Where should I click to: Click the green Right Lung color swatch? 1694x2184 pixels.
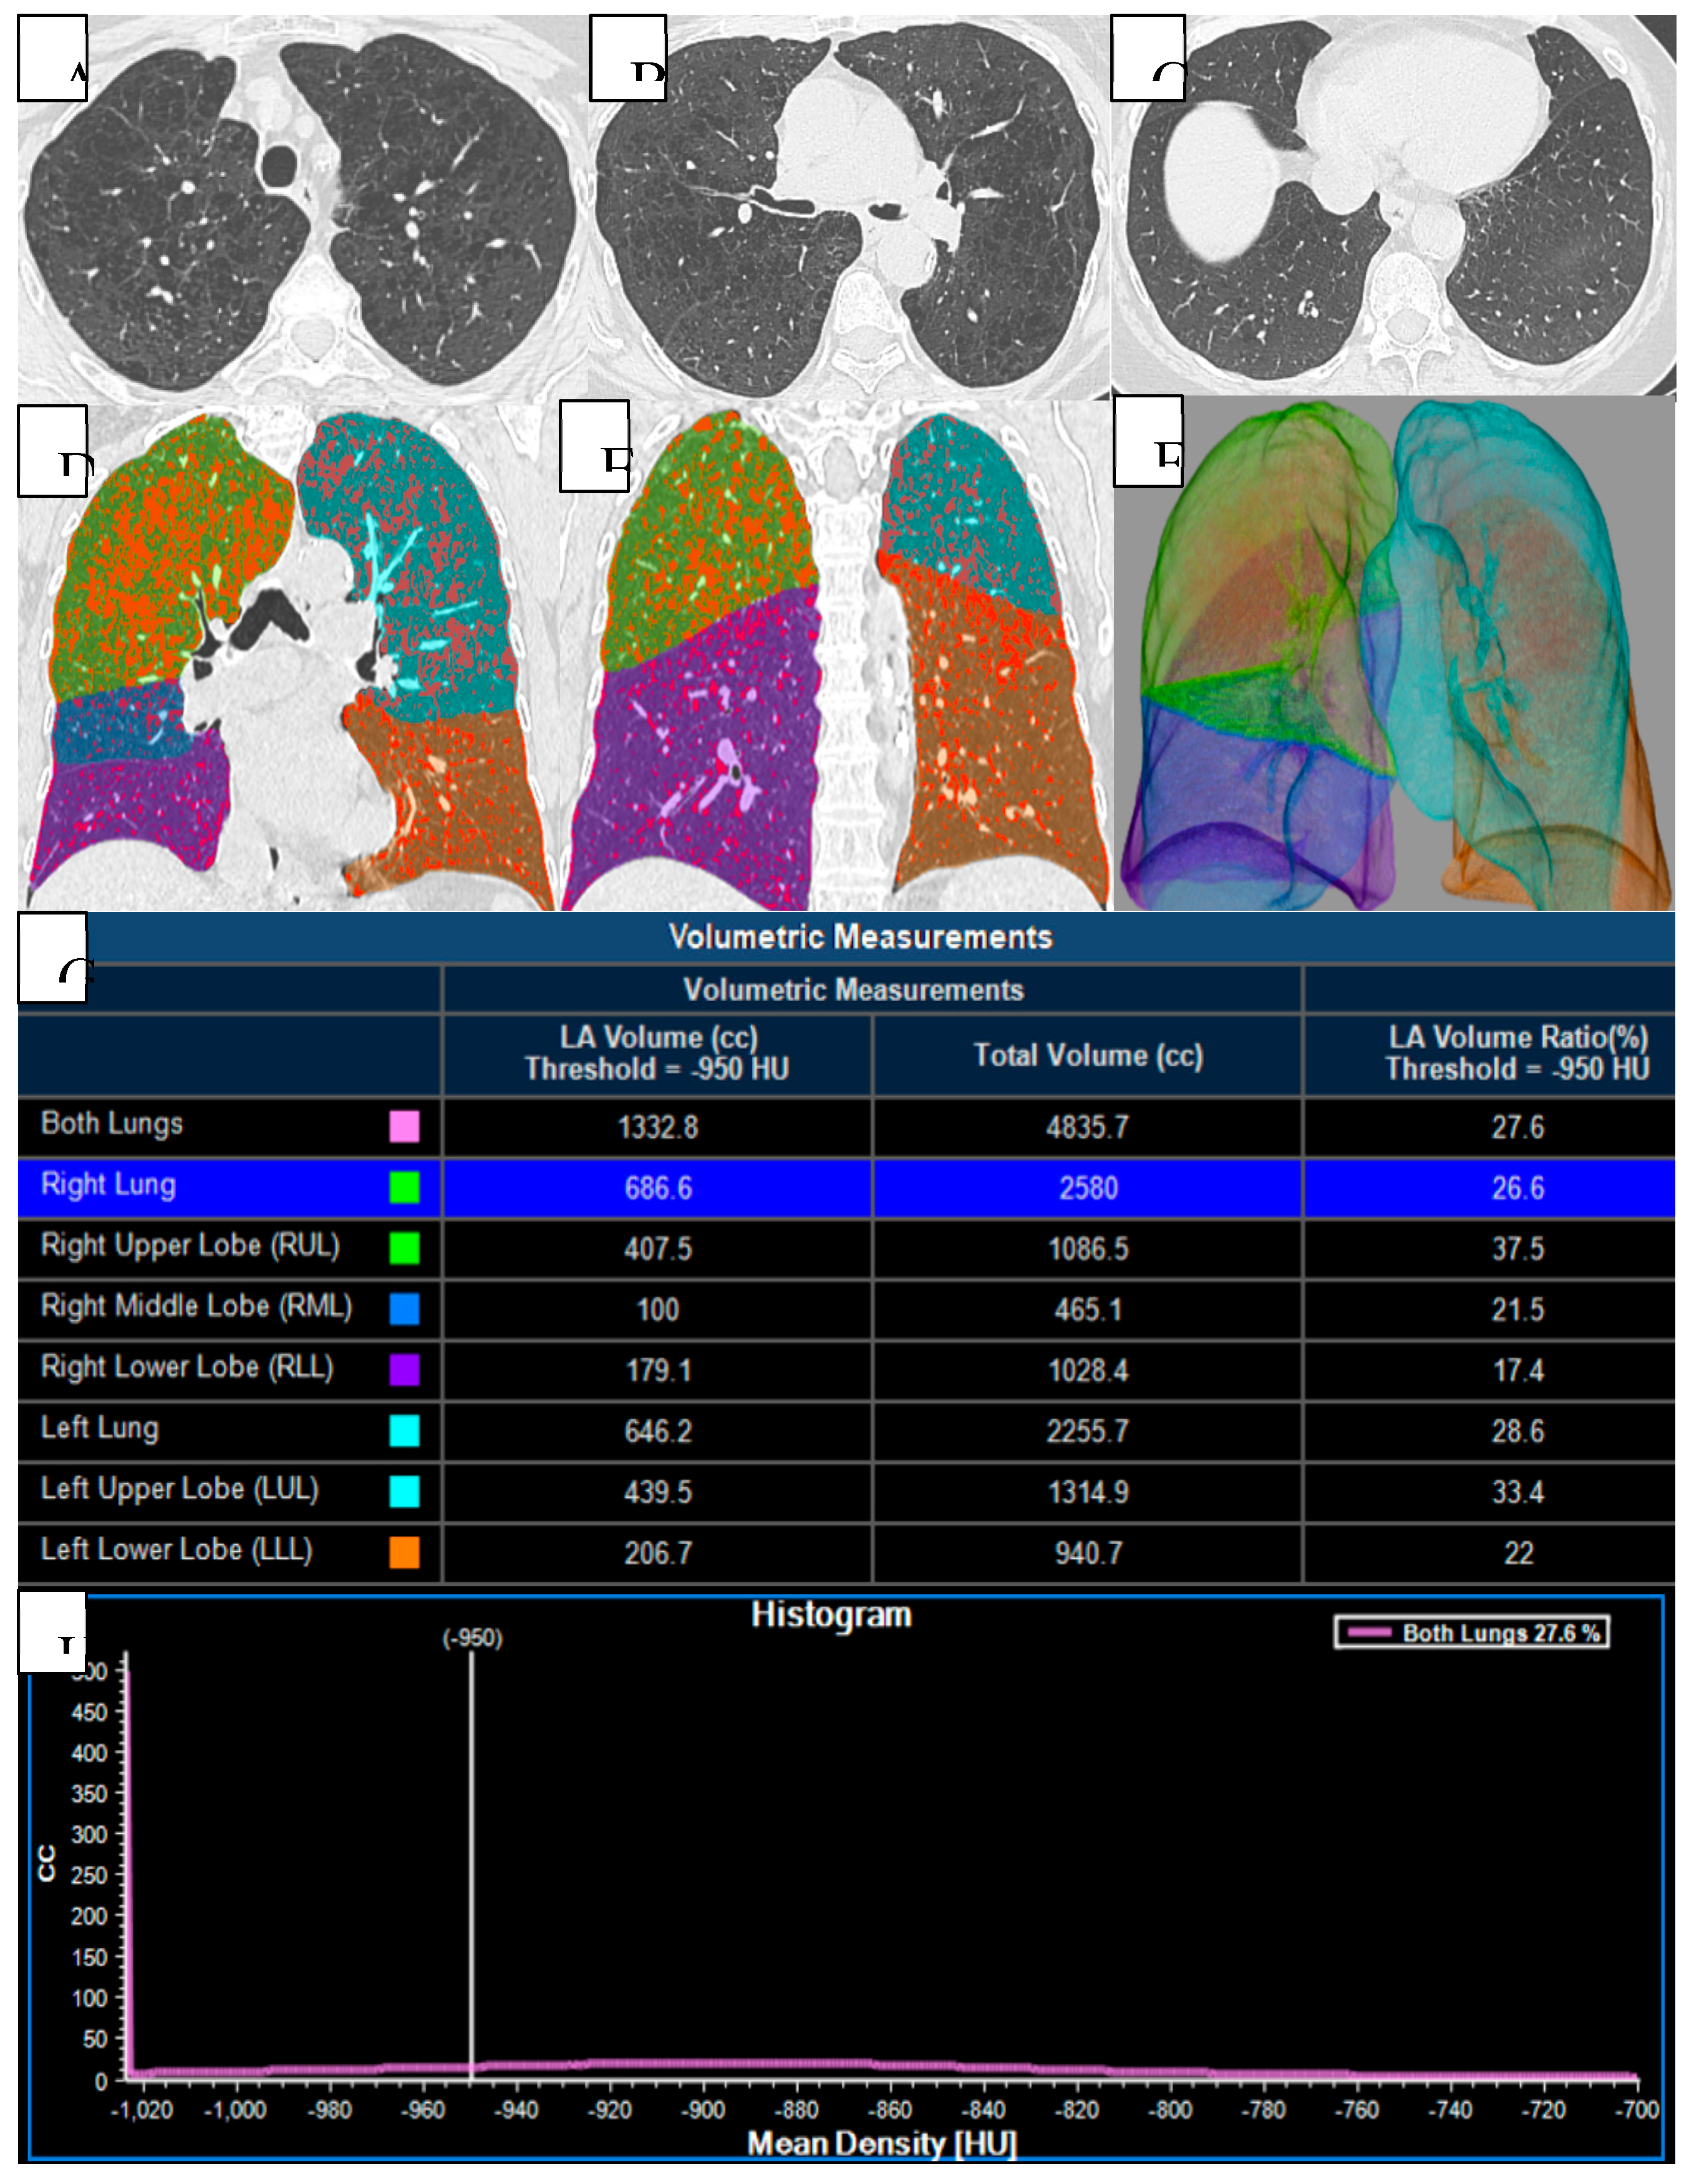[x=404, y=1187]
